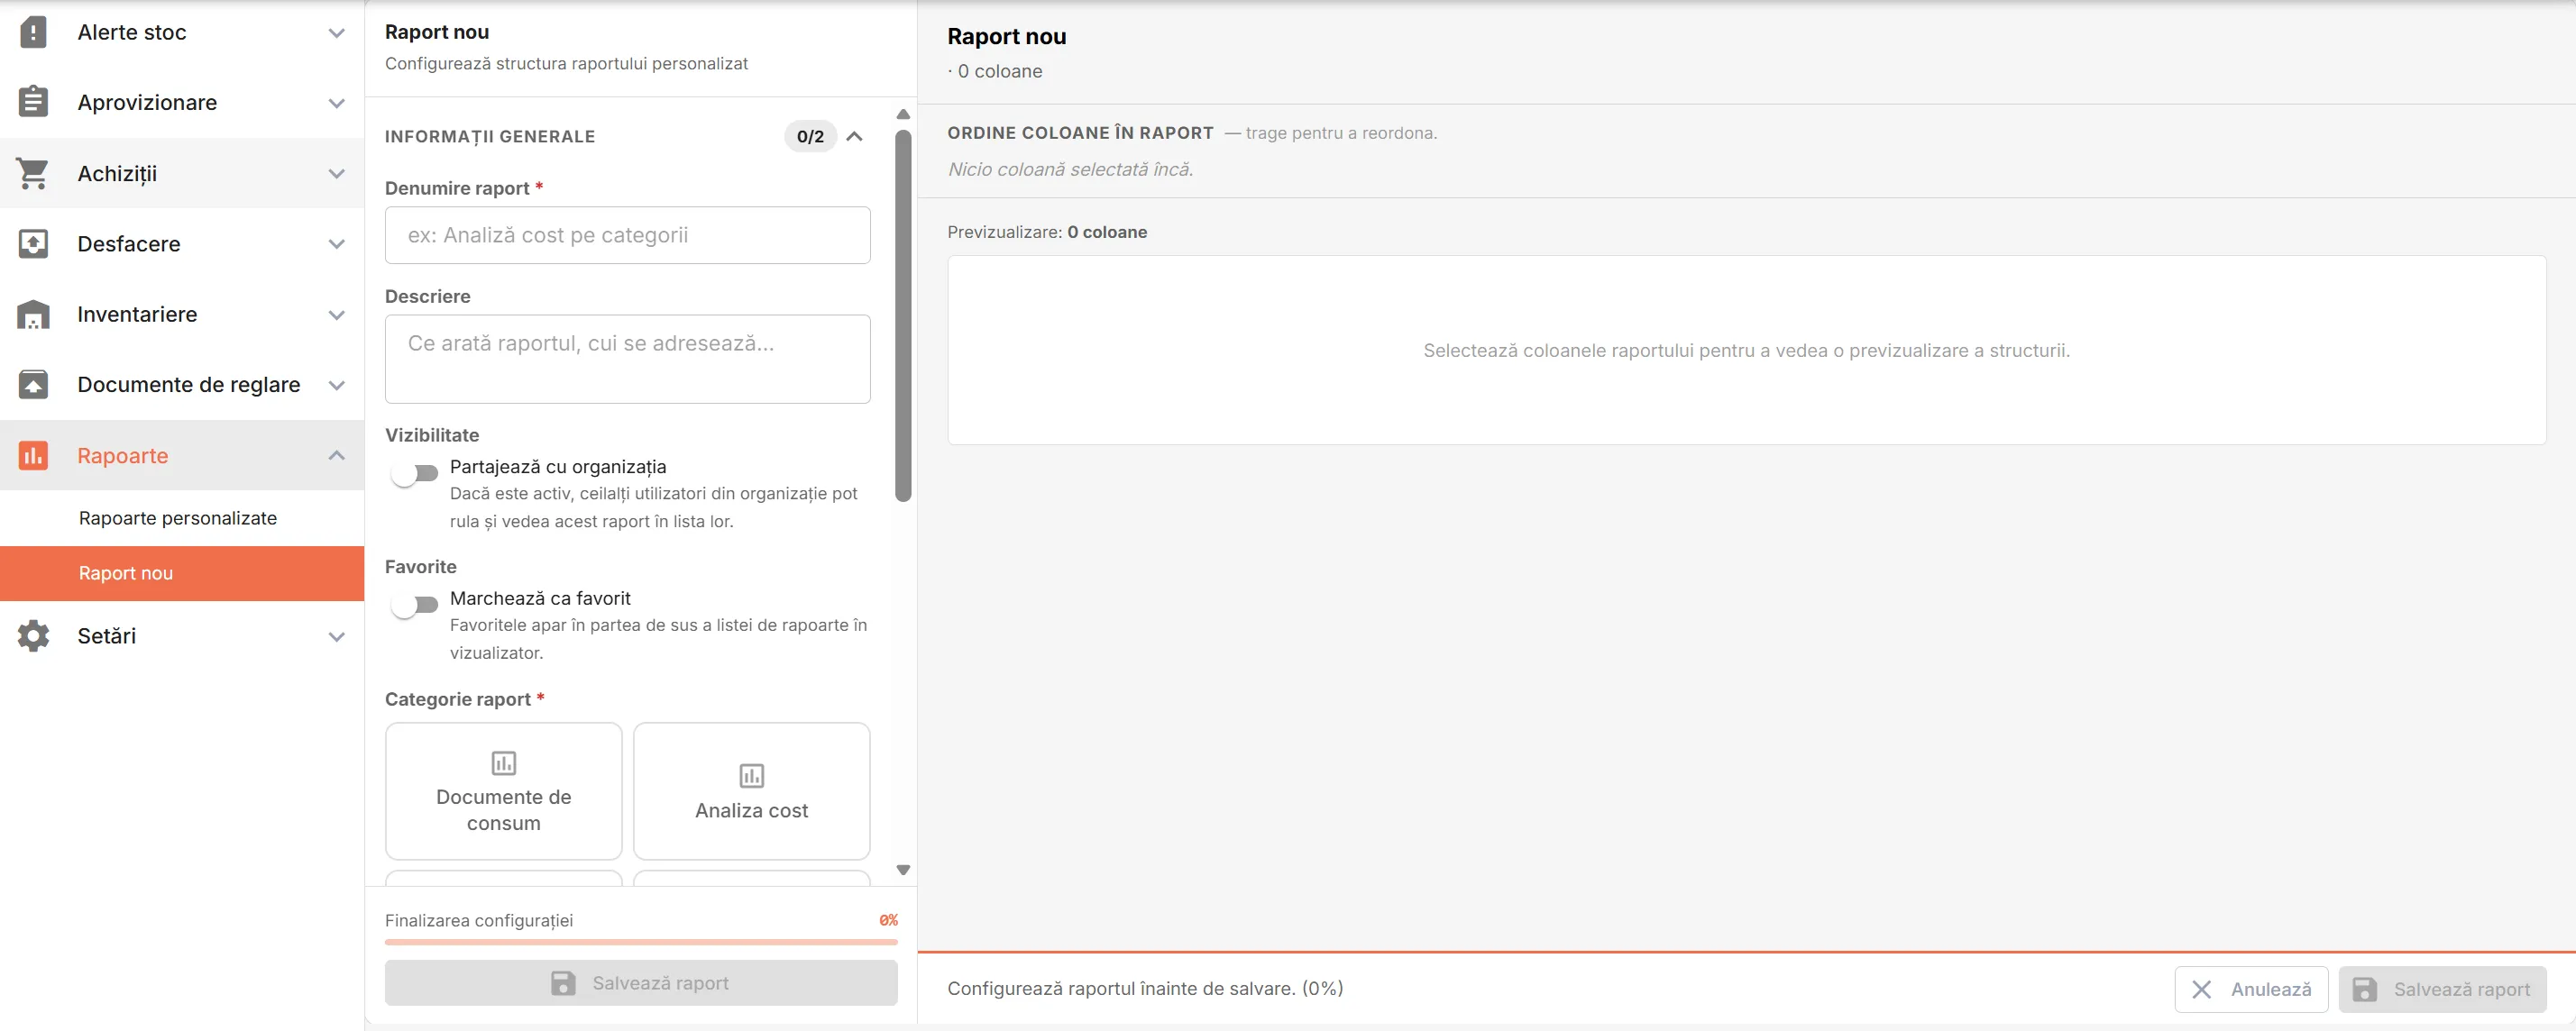Click the Inventariere warehouse icon
Image resolution: width=2576 pixels, height=1031 pixels.
click(33, 314)
